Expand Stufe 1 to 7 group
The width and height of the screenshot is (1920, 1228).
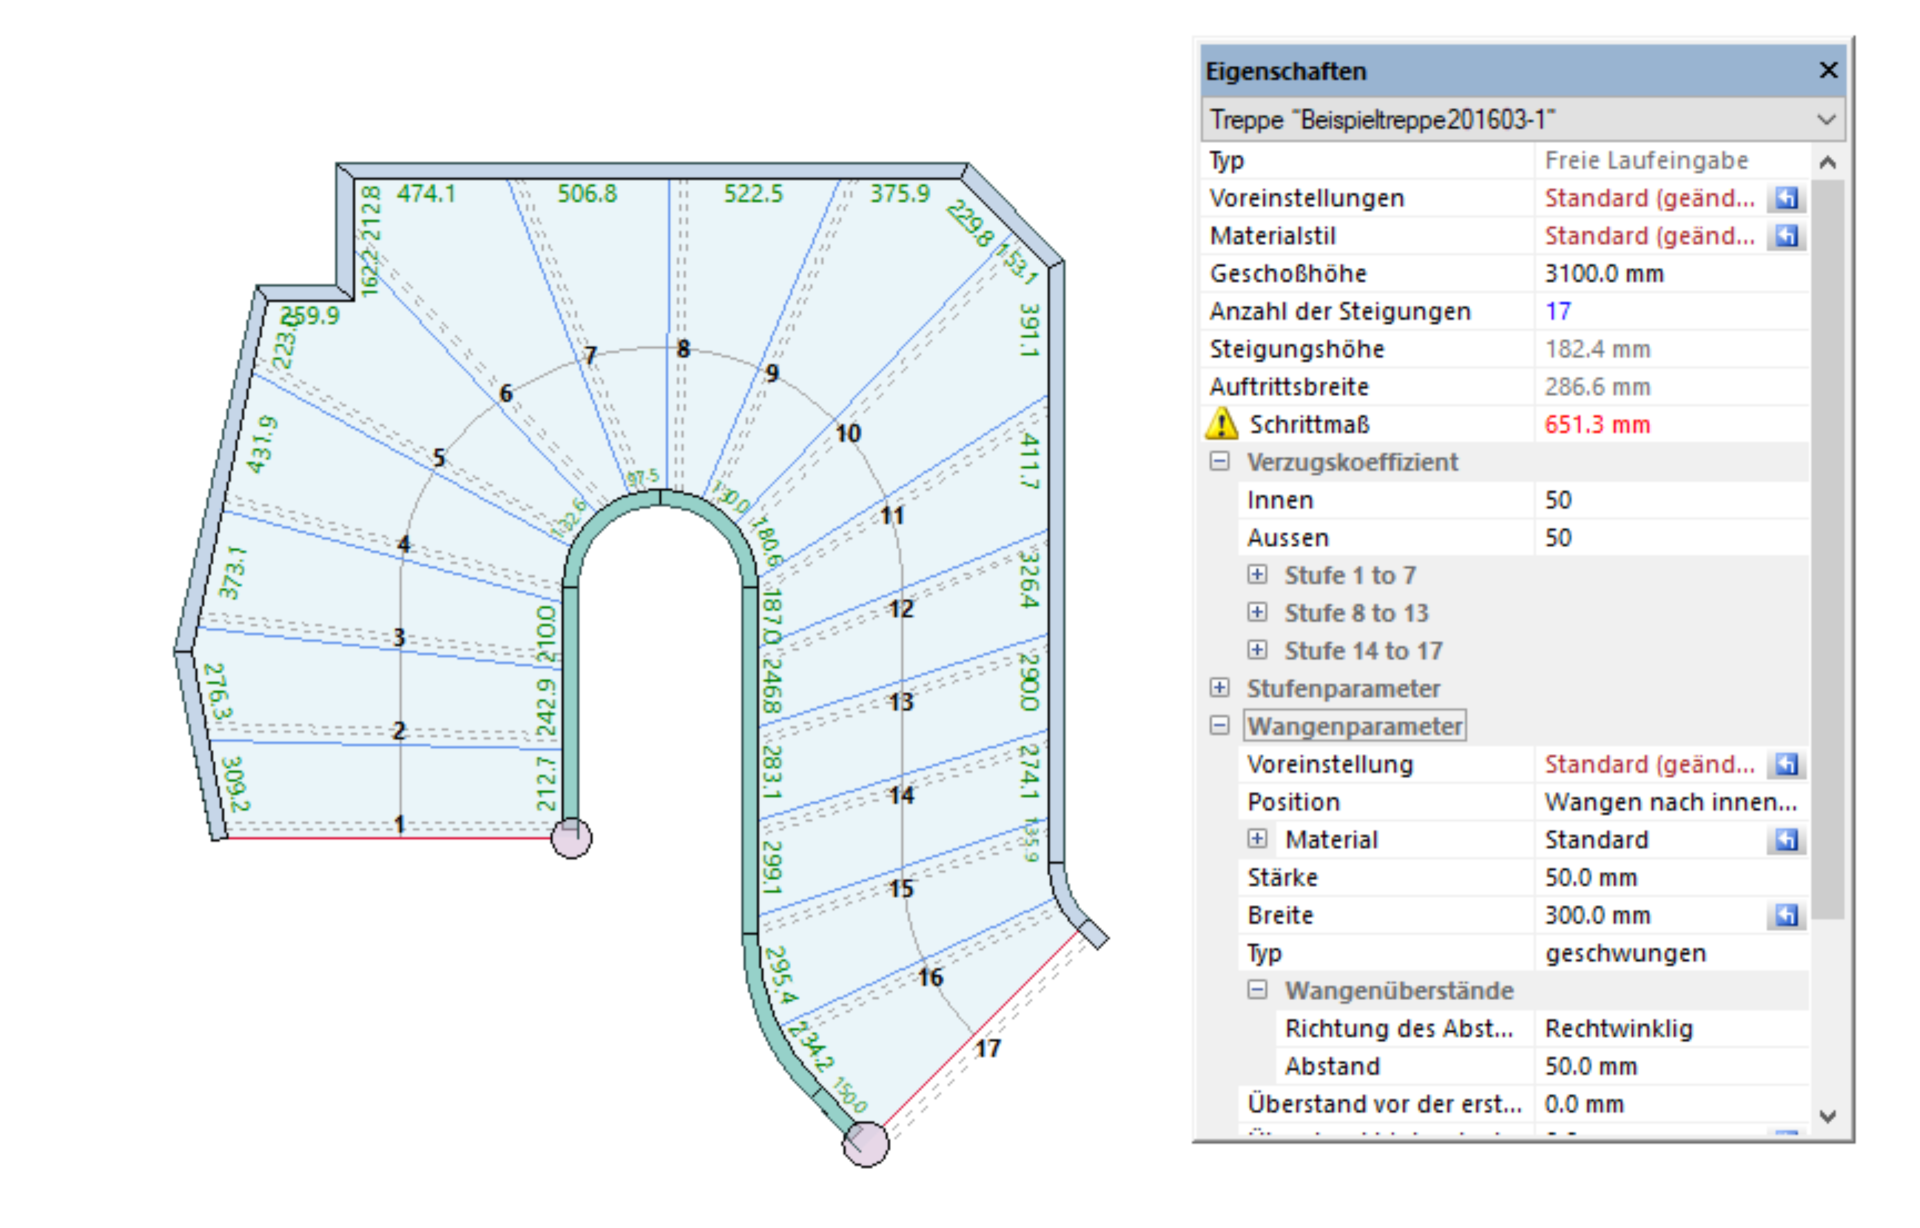[x=1257, y=575]
